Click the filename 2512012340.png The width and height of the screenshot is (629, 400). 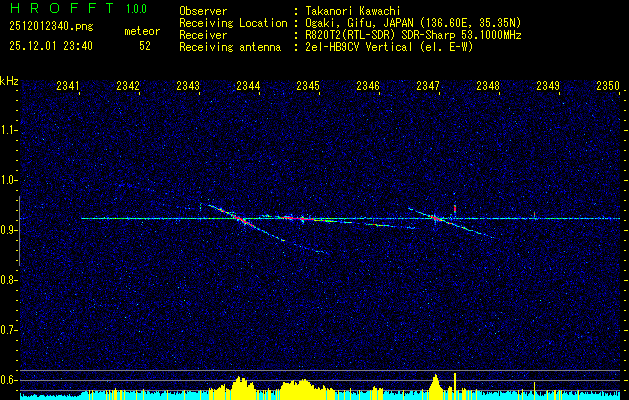point(51,27)
